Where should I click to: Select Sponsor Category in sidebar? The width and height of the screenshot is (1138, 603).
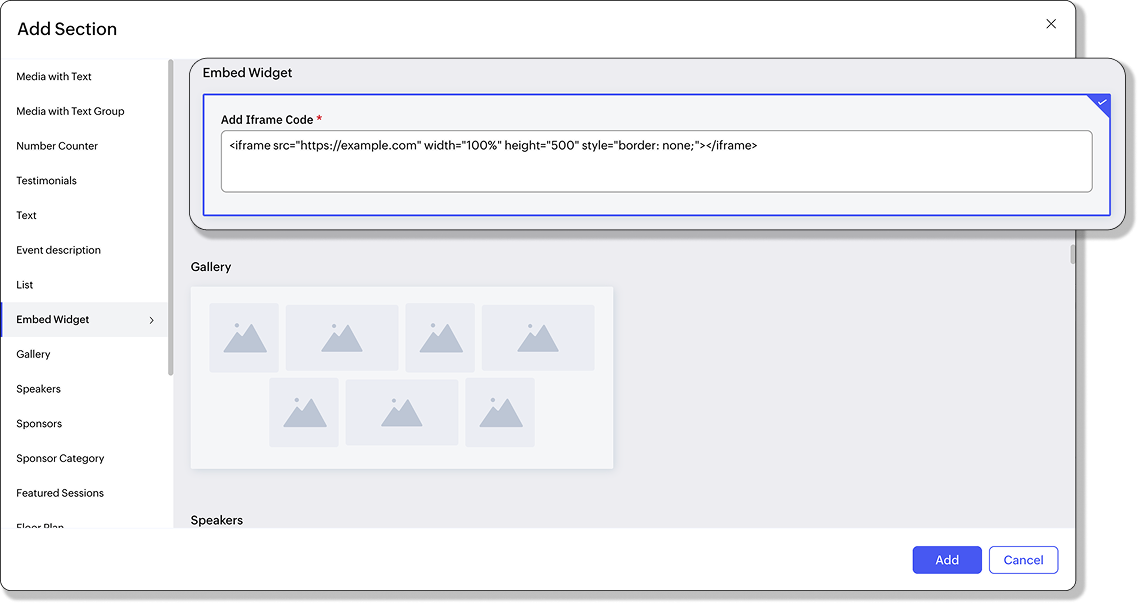pyautogui.click(x=60, y=459)
